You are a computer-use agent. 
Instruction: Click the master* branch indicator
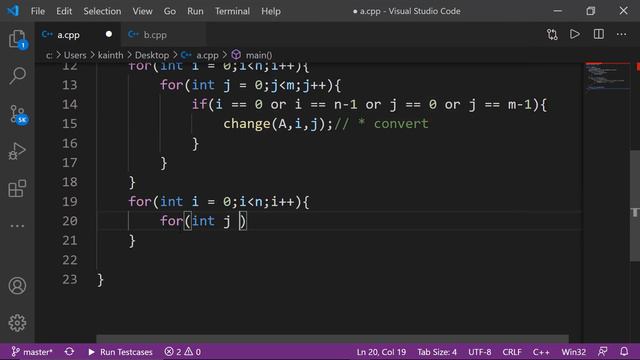coord(32,351)
